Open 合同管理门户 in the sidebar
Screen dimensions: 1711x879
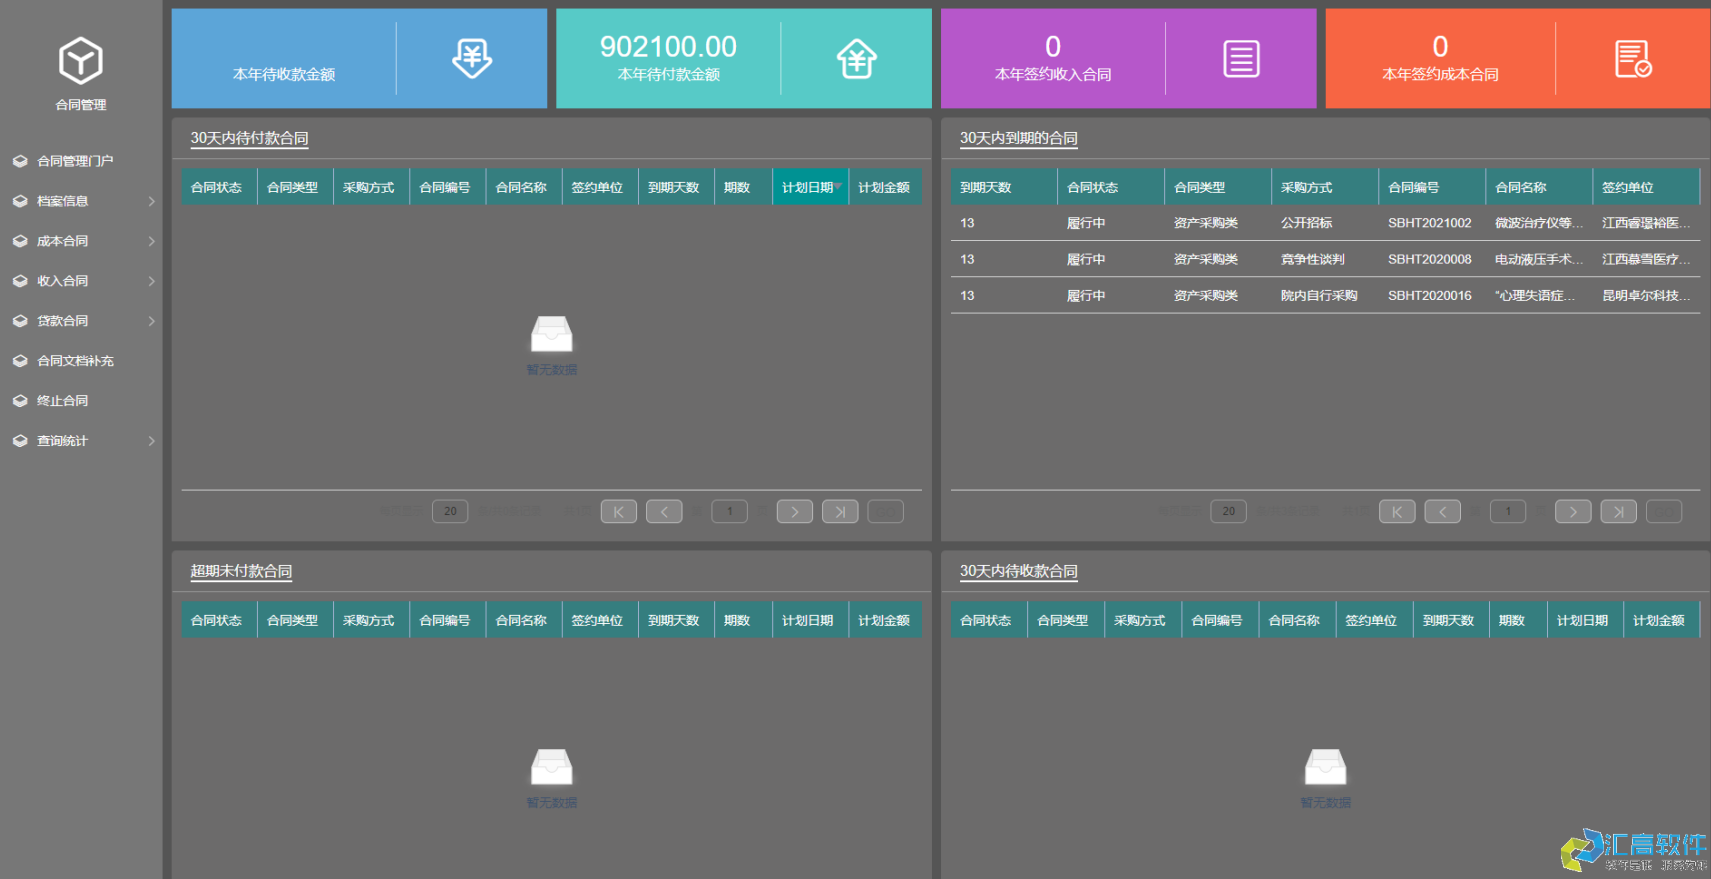click(x=75, y=161)
